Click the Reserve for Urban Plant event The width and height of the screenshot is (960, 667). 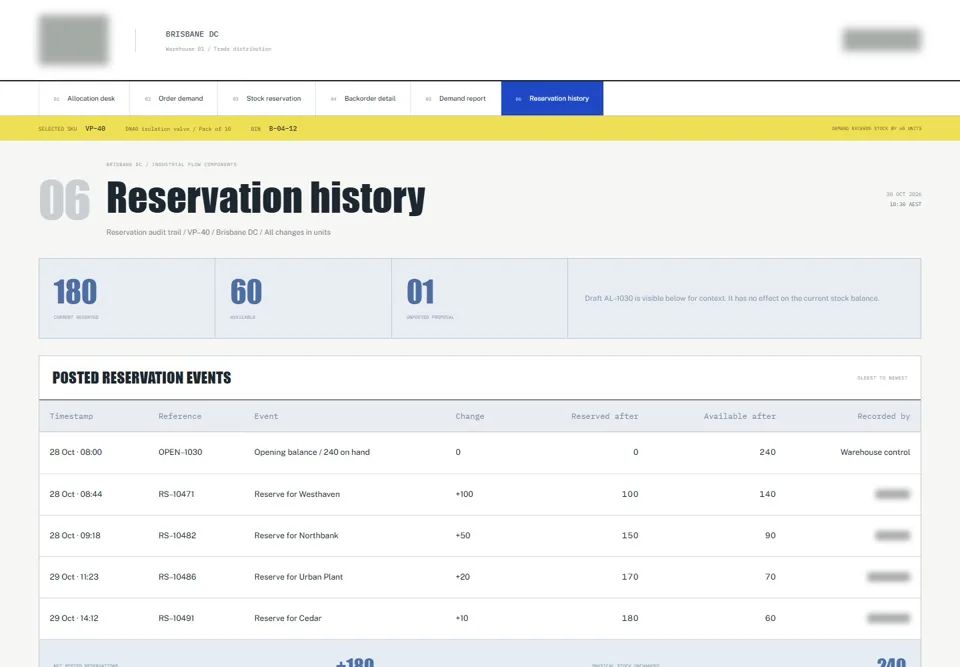coord(299,576)
